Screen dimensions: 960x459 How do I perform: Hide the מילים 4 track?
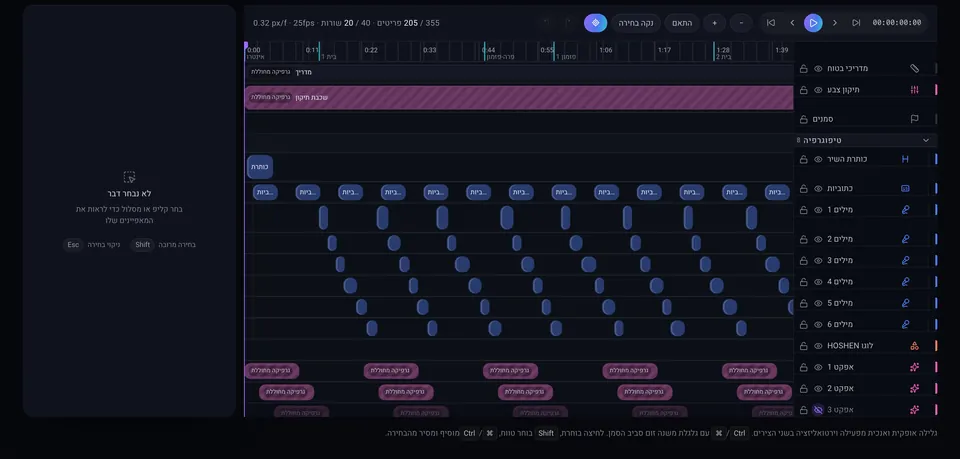tap(818, 282)
